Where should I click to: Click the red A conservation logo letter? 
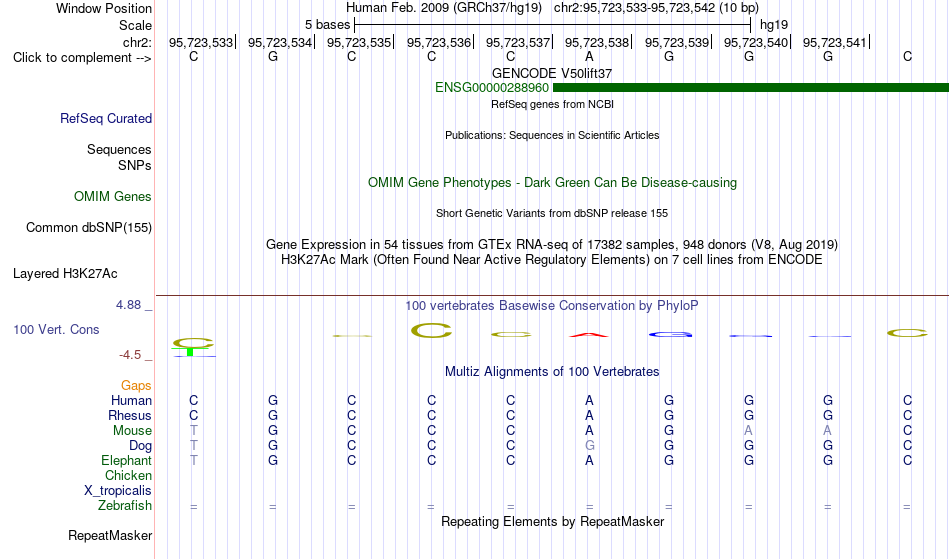(x=589, y=334)
